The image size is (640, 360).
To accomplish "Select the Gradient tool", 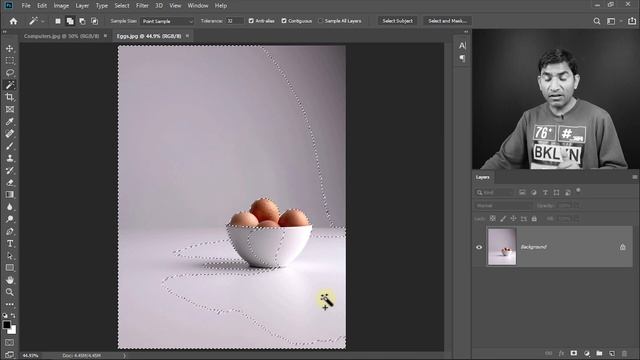I will (10, 195).
